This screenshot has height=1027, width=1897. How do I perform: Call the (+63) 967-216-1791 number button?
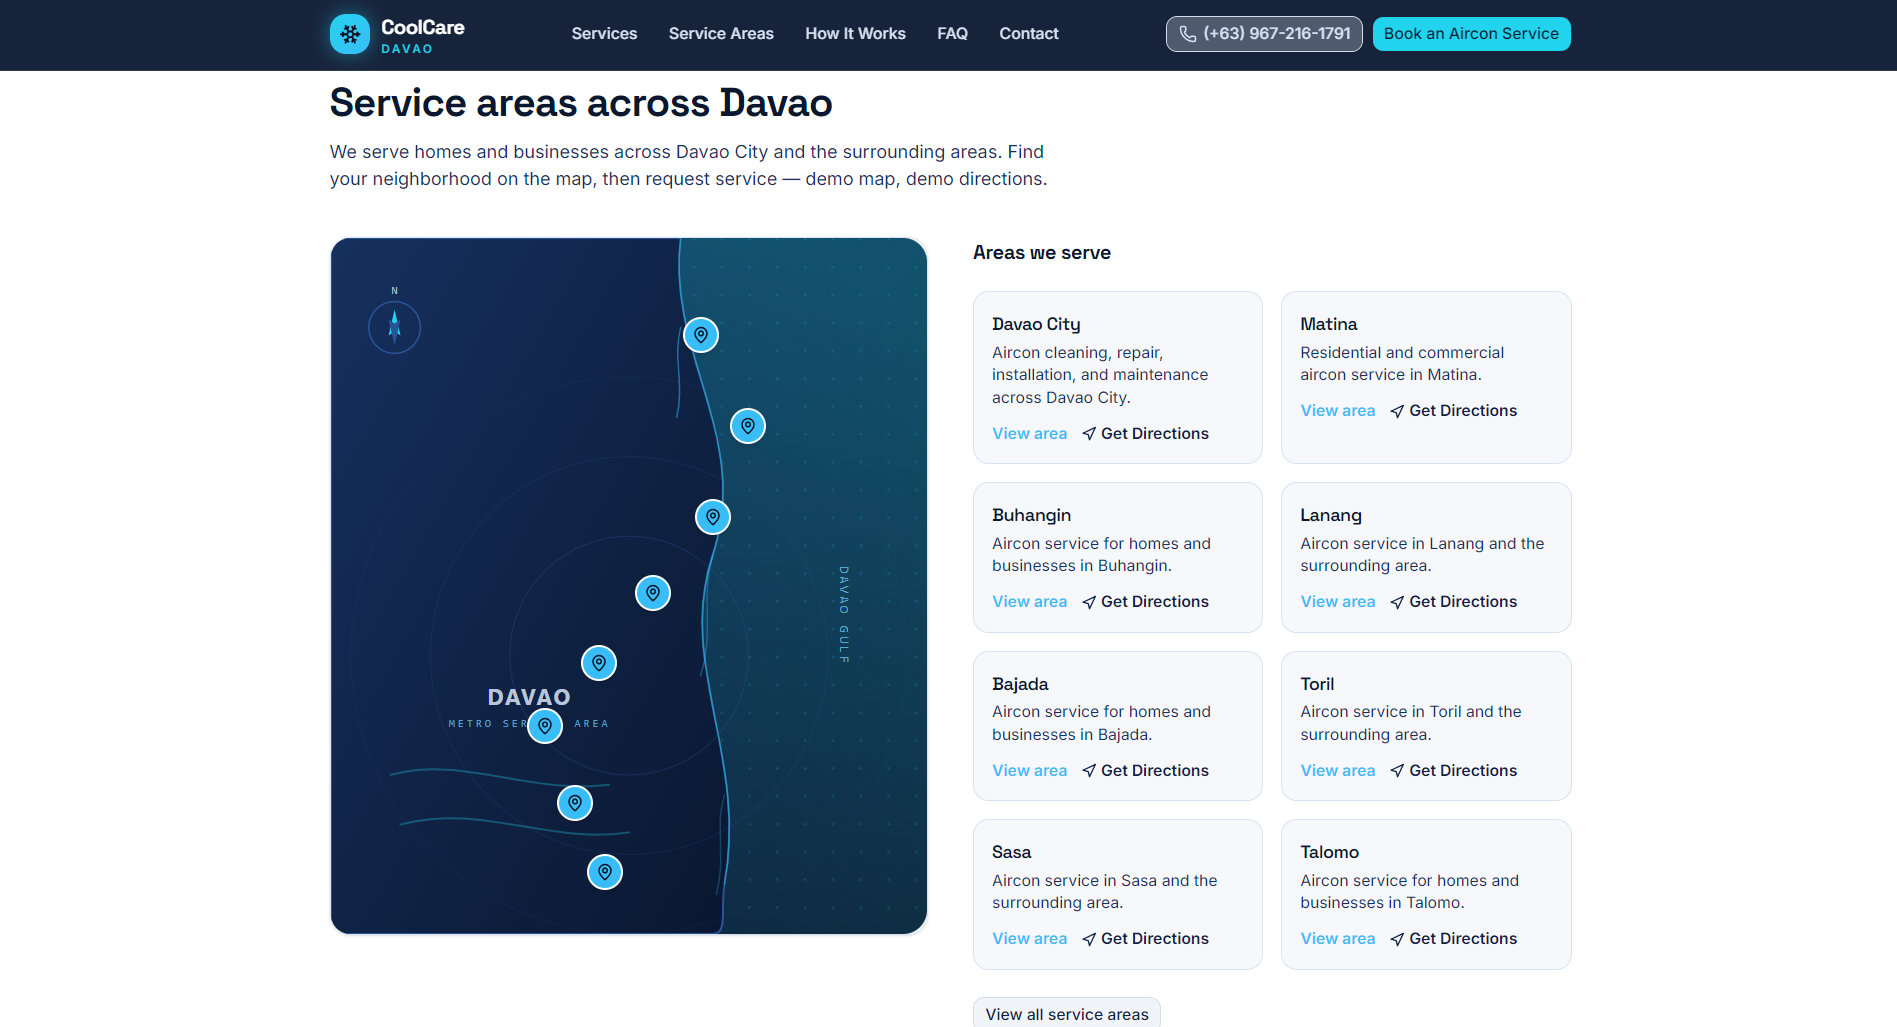point(1264,34)
